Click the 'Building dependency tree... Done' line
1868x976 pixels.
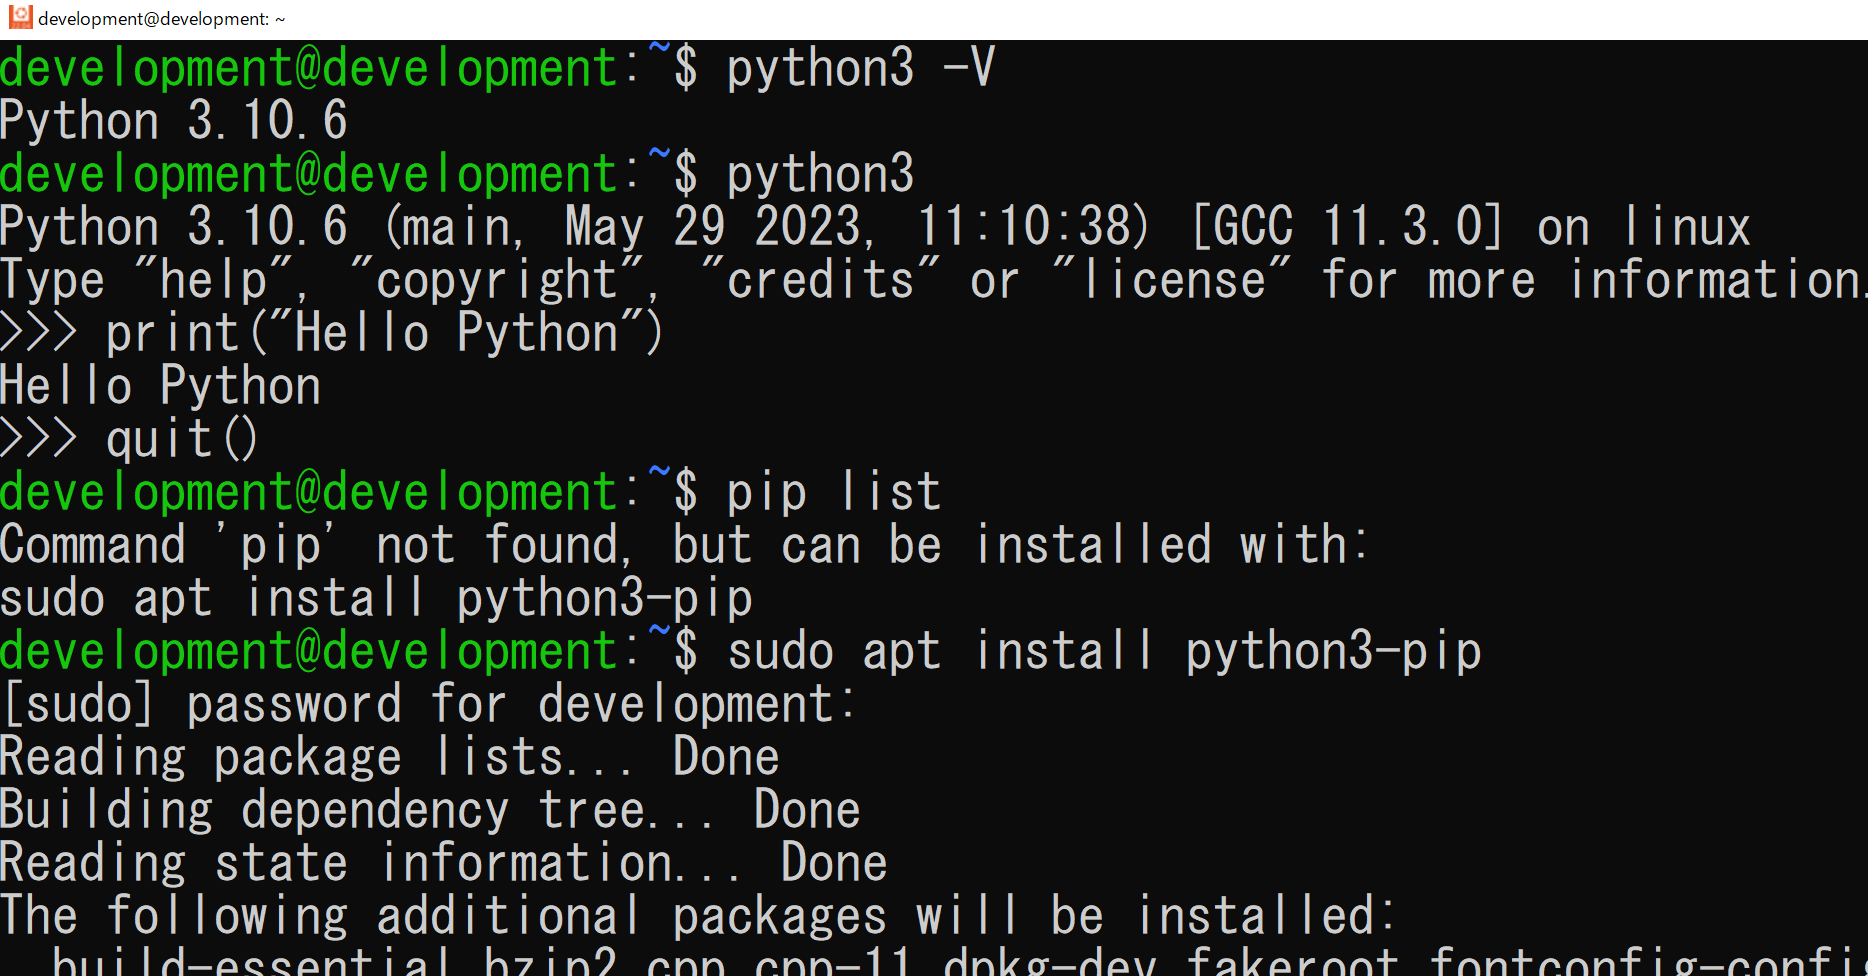coord(430,810)
